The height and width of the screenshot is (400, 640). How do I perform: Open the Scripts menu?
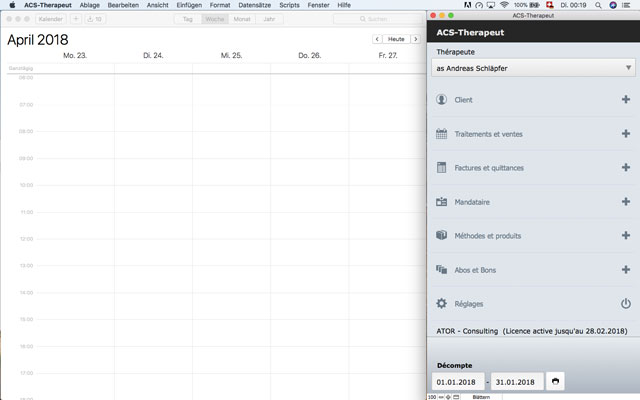click(x=289, y=5)
